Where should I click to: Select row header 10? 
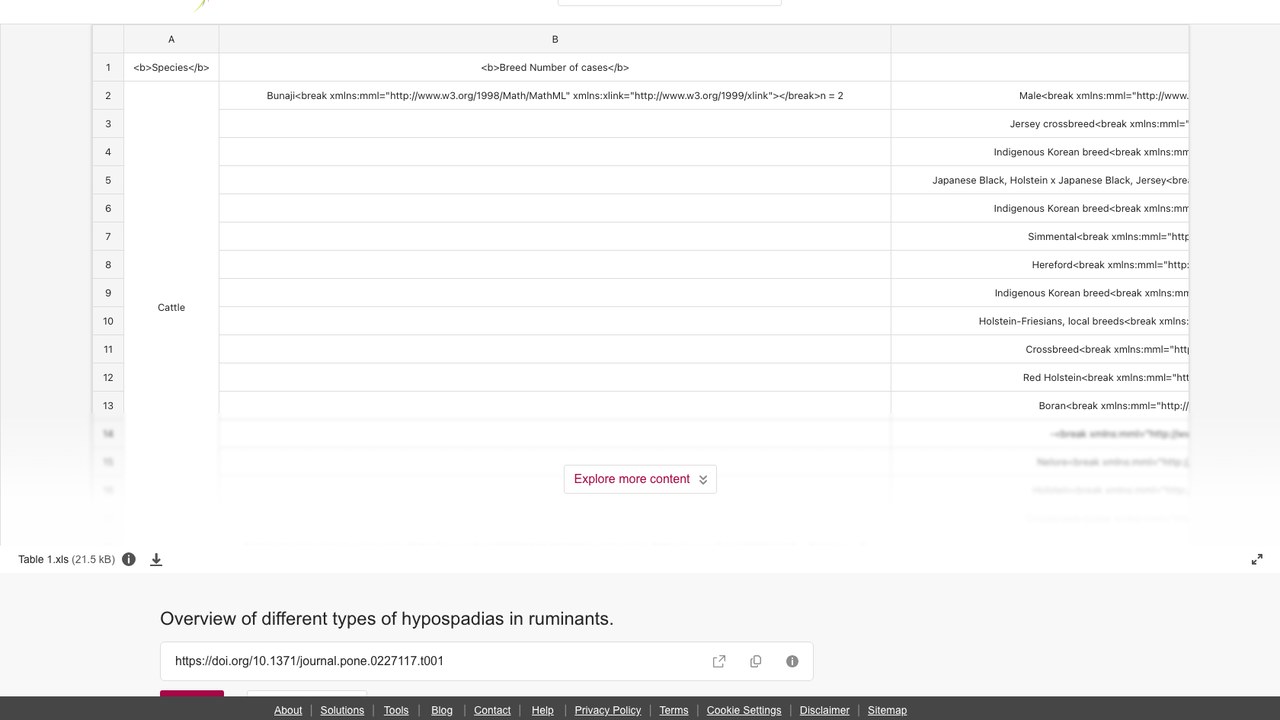[x=108, y=321]
